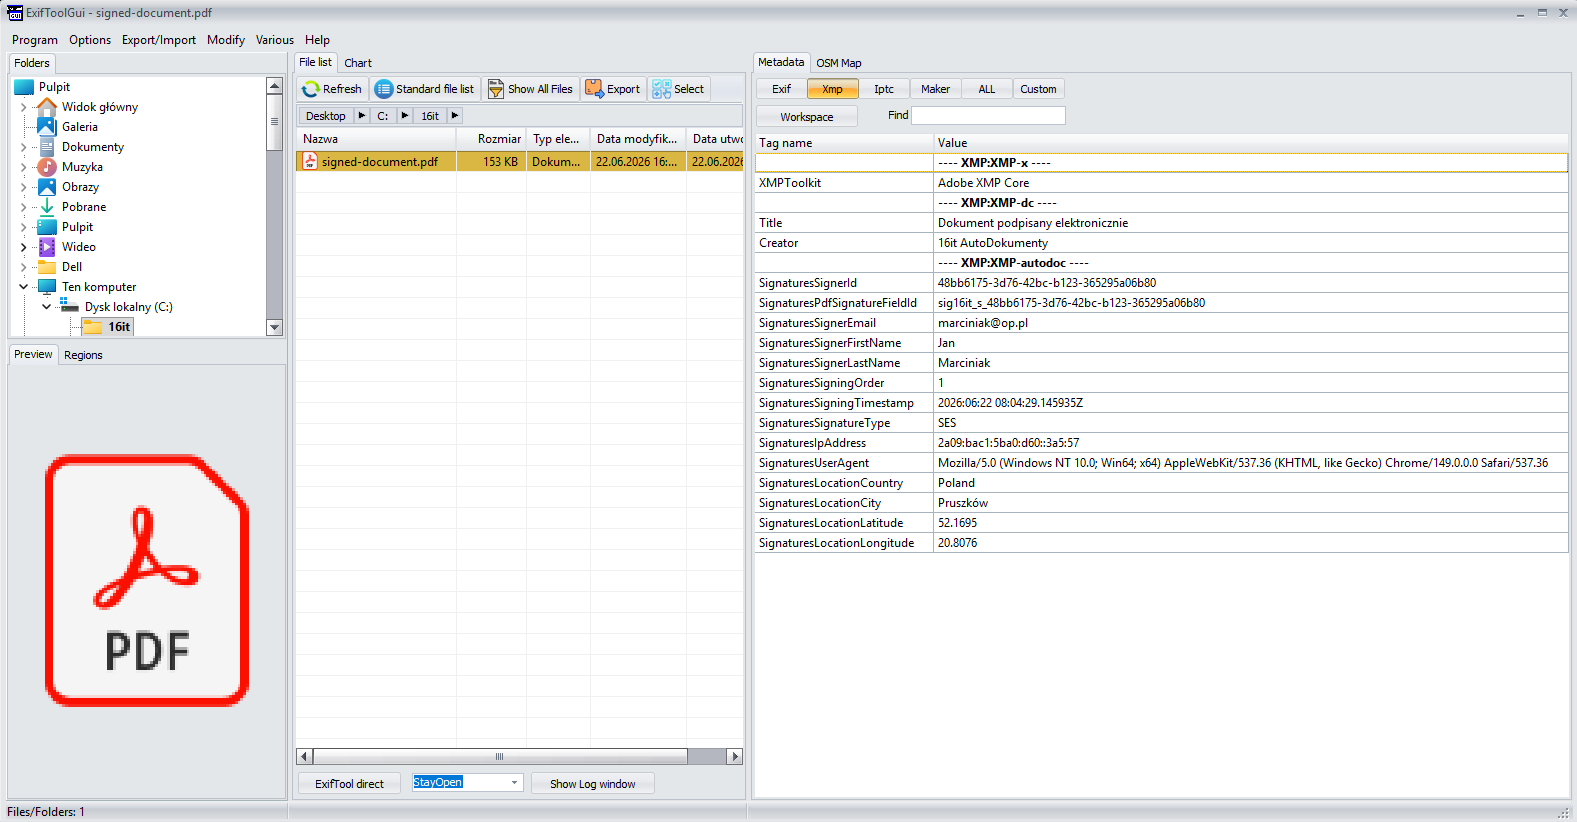Click the Pobrane download arrow icon
1577x822 pixels.
coord(47,207)
